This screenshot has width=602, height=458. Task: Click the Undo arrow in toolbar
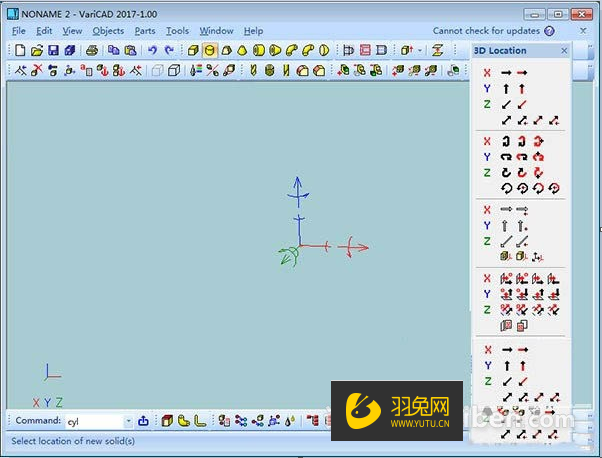(153, 50)
